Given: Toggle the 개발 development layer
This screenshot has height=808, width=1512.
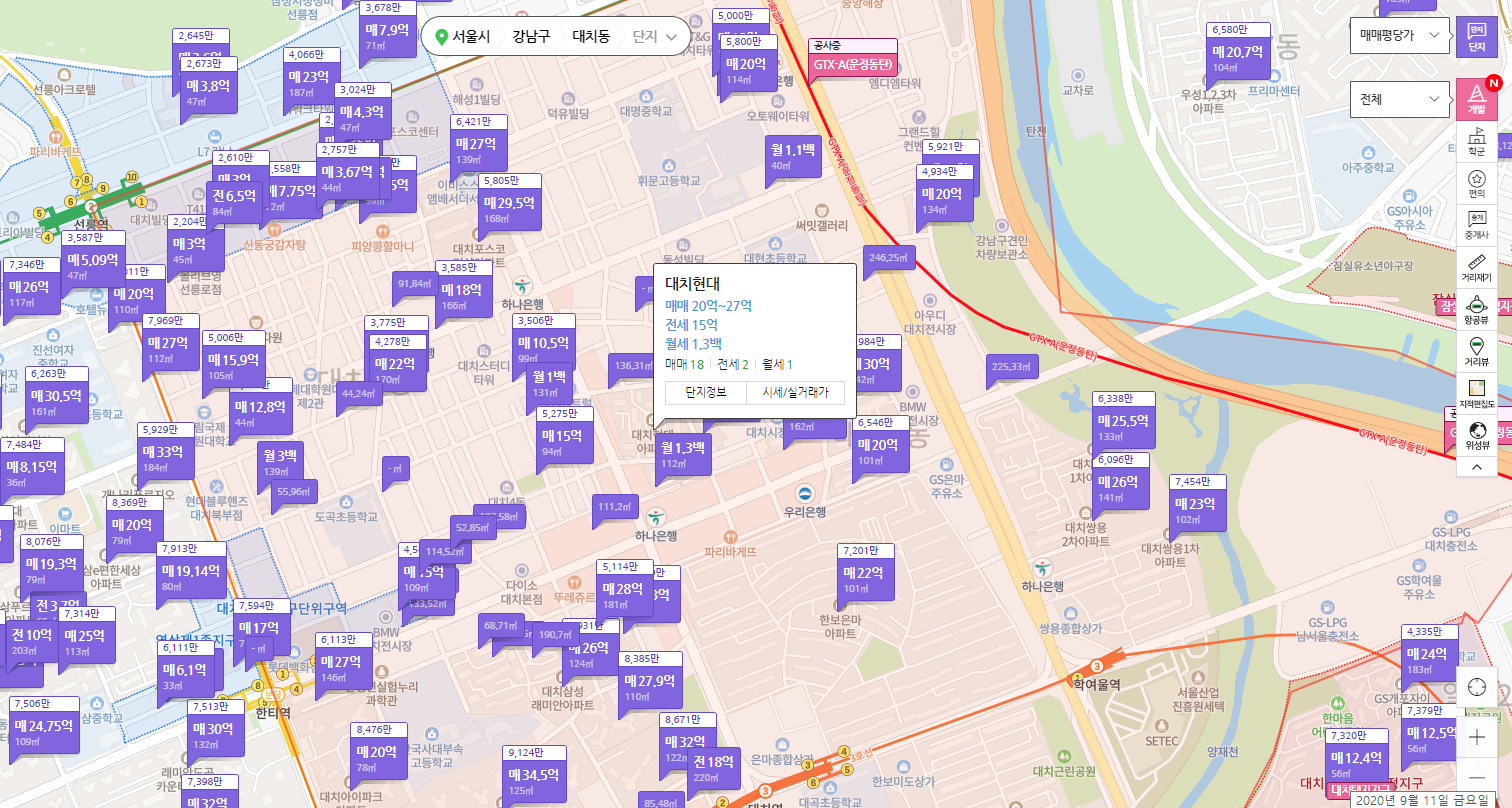Looking at the screenshot, I should coord(1476,100).
